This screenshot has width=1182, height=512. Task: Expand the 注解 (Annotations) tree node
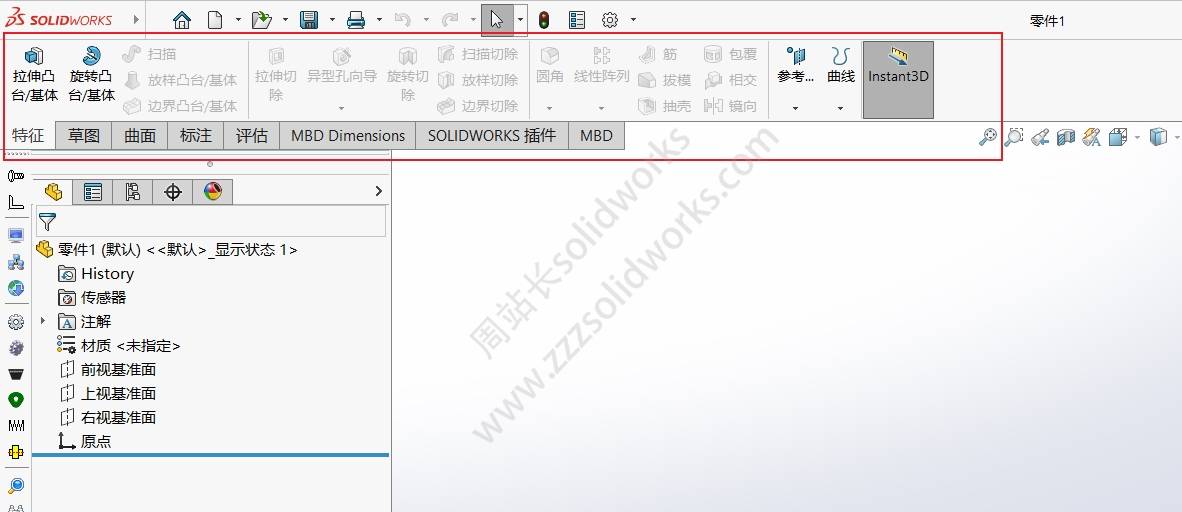43,321
